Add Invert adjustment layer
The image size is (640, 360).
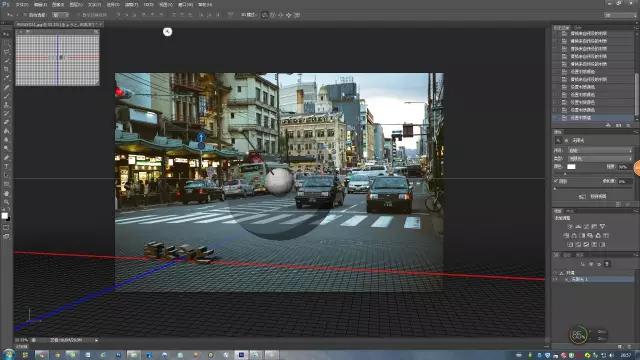coord(570,244)
